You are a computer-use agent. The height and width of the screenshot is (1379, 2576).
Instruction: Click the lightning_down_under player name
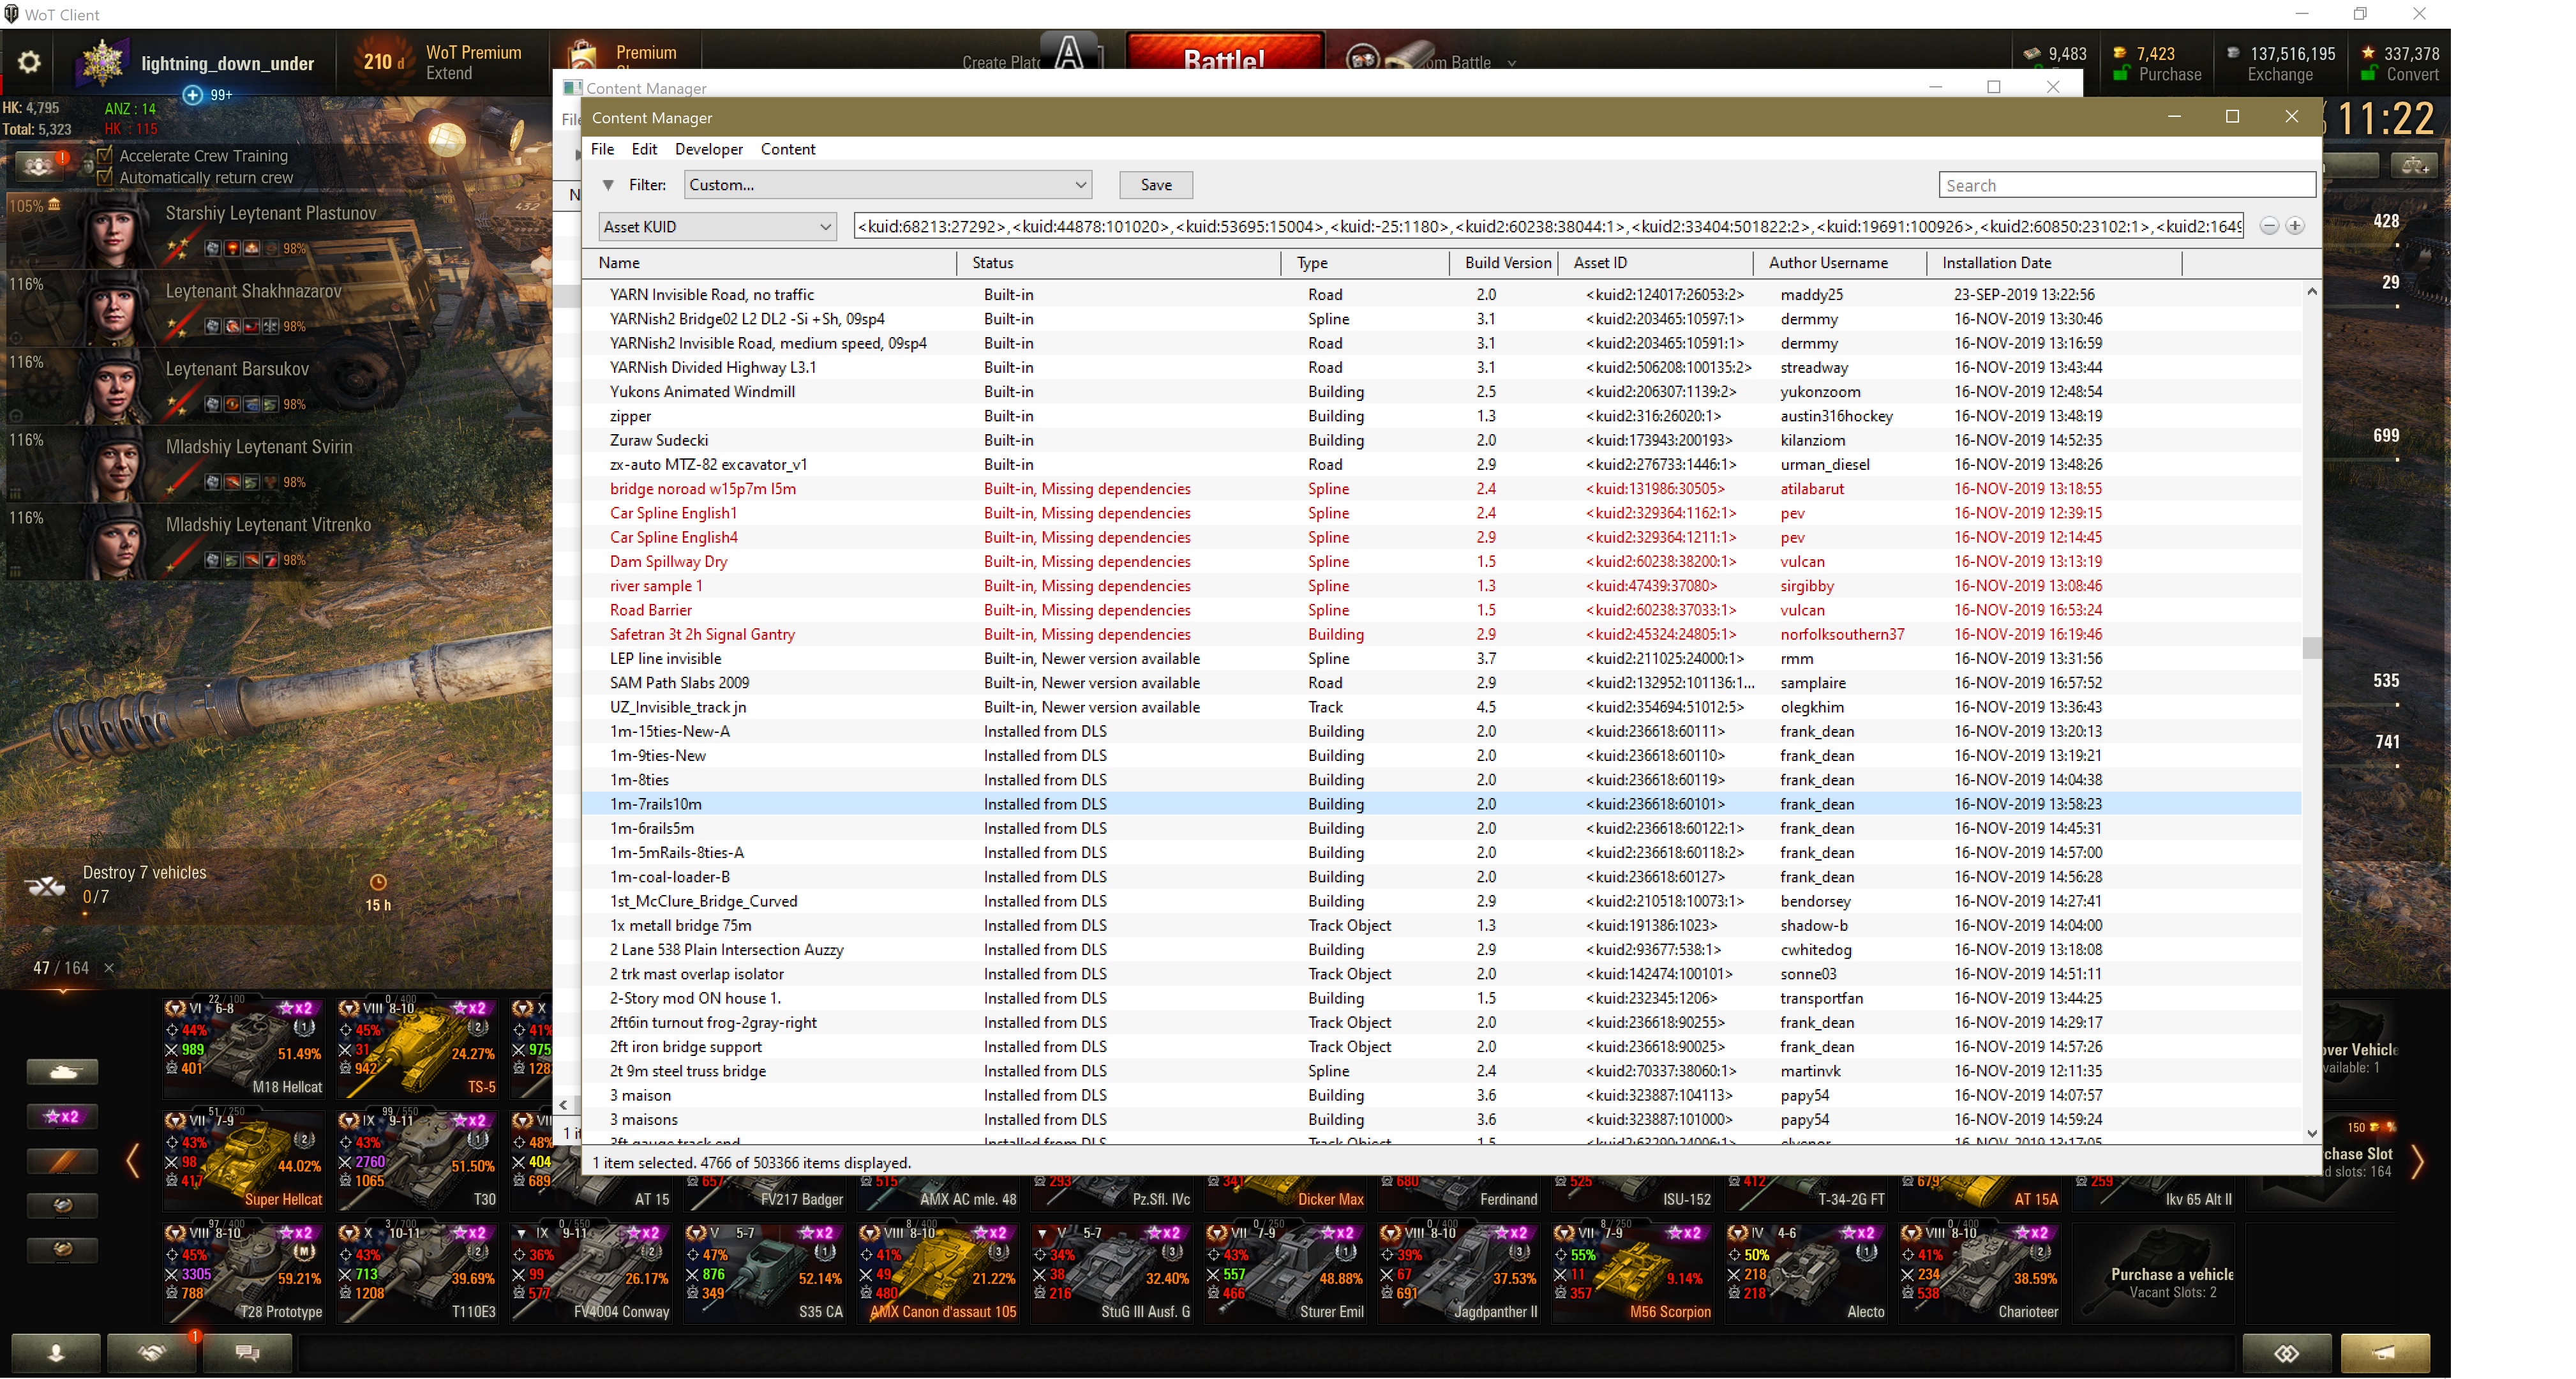tap(228, 63)
